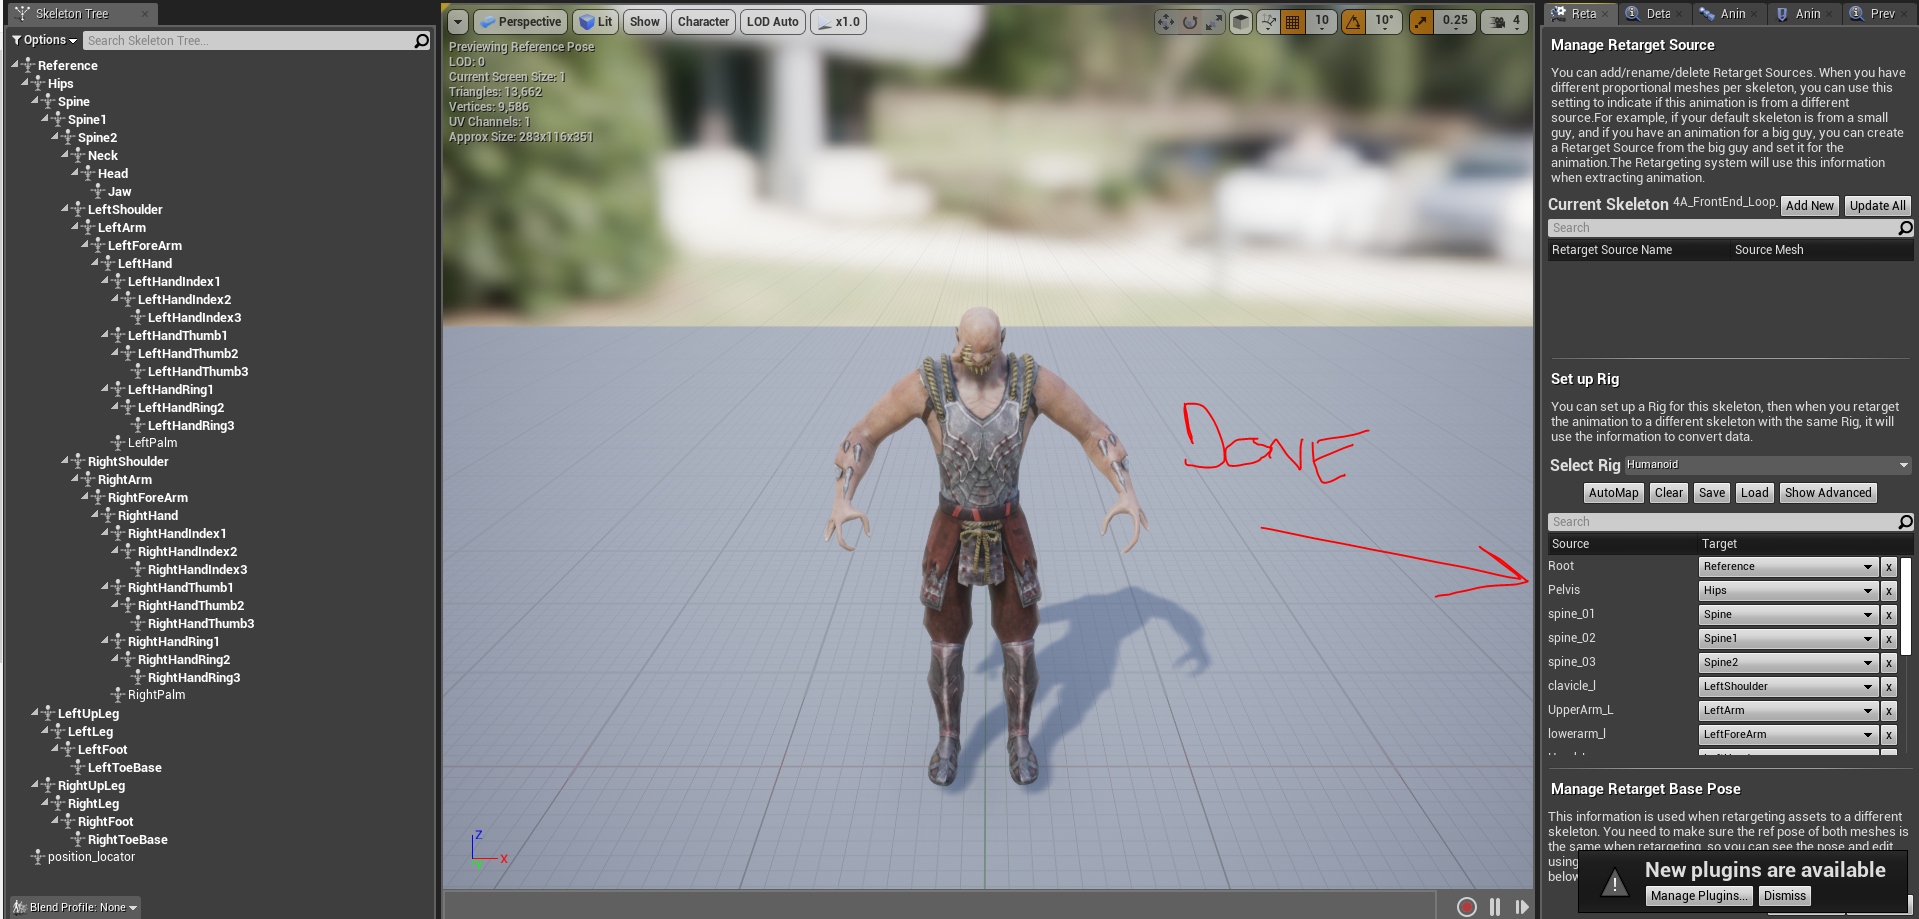This screenshot has width=1919, height=919.
Task: Open the Root target bone dropdown
Action: [1788, 567]
